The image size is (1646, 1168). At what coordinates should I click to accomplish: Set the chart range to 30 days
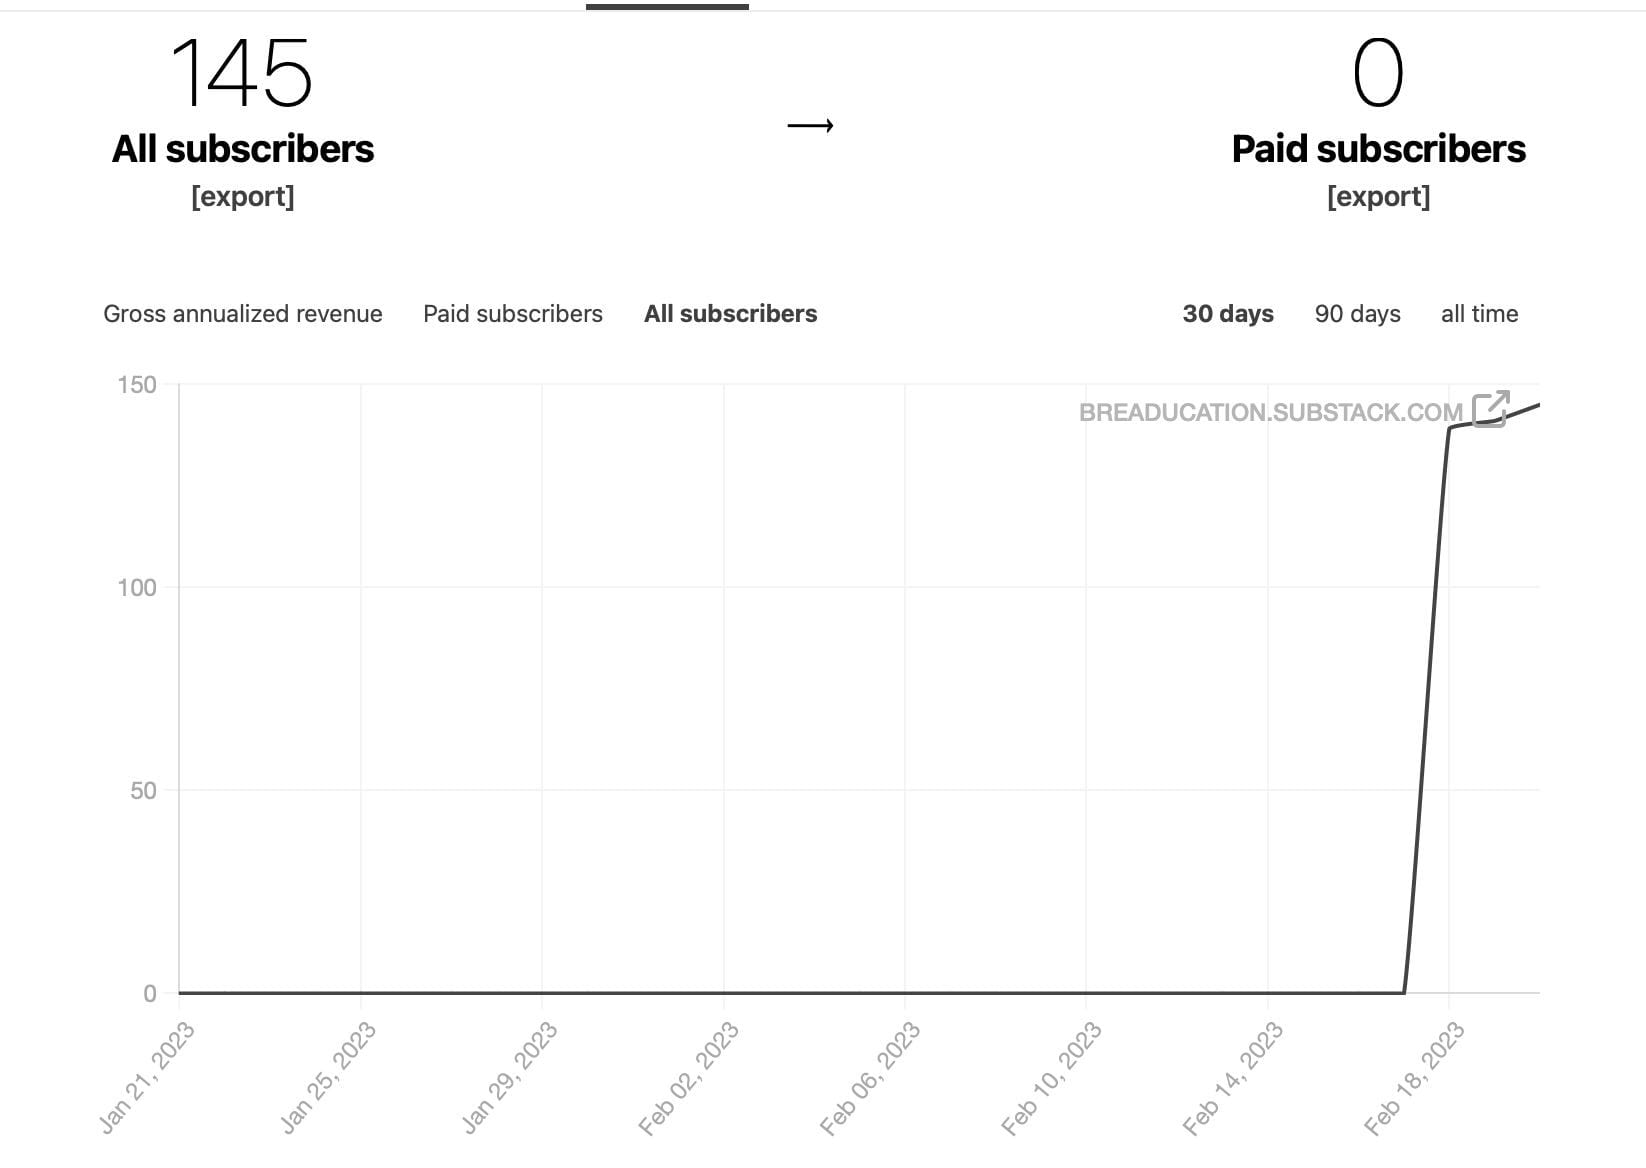click(x=1228, y=314)
